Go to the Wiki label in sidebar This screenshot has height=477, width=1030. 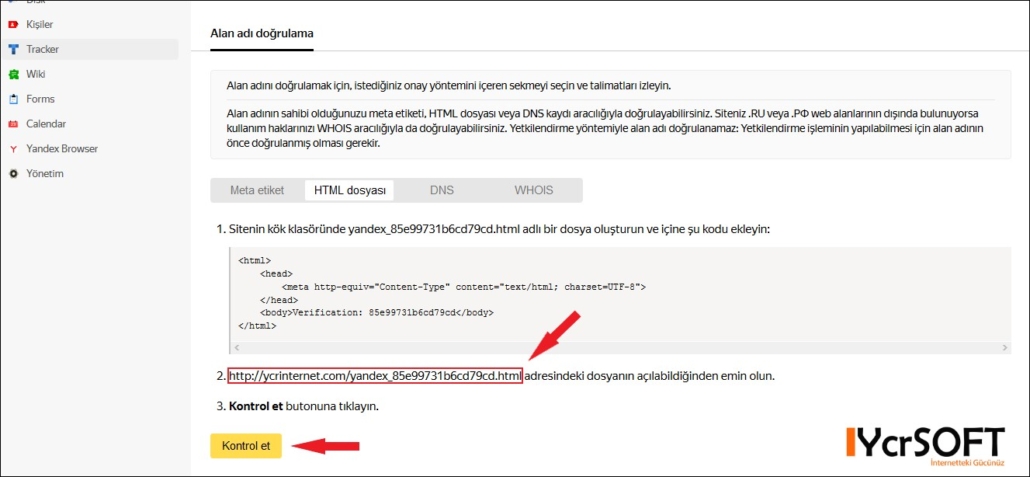click(x=35, y=74)
